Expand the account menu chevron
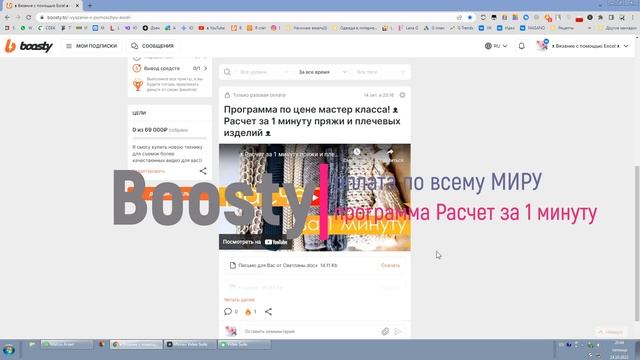This screenshot has width=640, height=360. (626, 46)
